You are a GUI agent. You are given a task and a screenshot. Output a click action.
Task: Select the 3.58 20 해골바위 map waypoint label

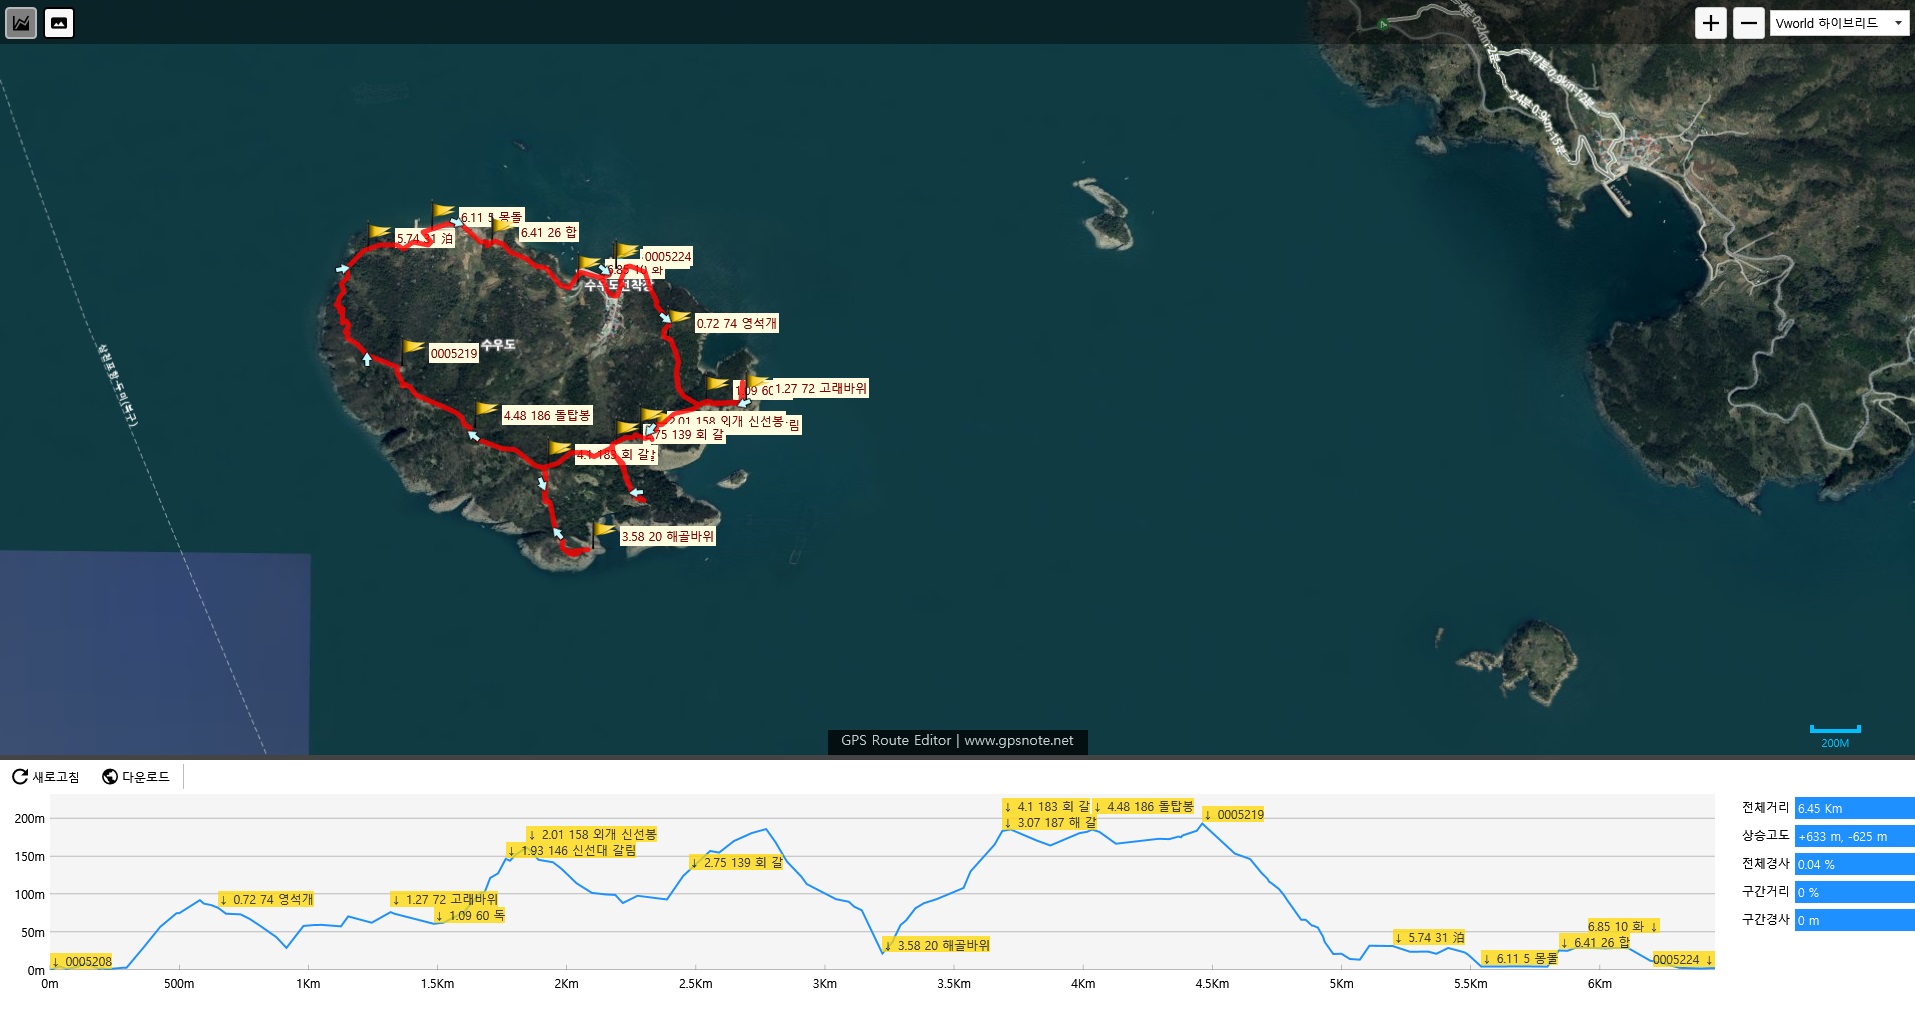tap(668, 536)
